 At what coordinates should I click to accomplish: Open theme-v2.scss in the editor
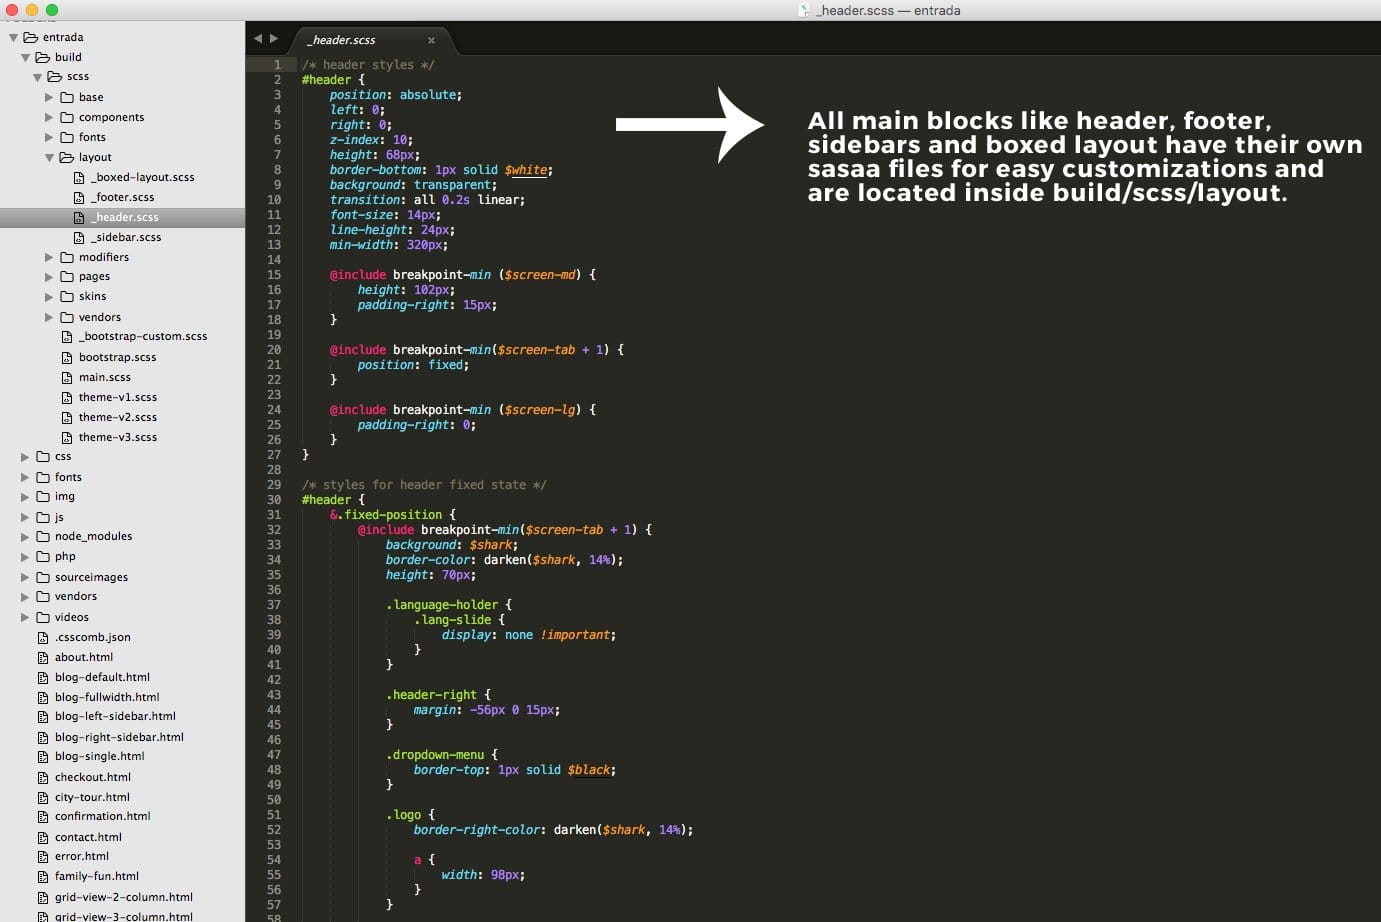[117, 417]
